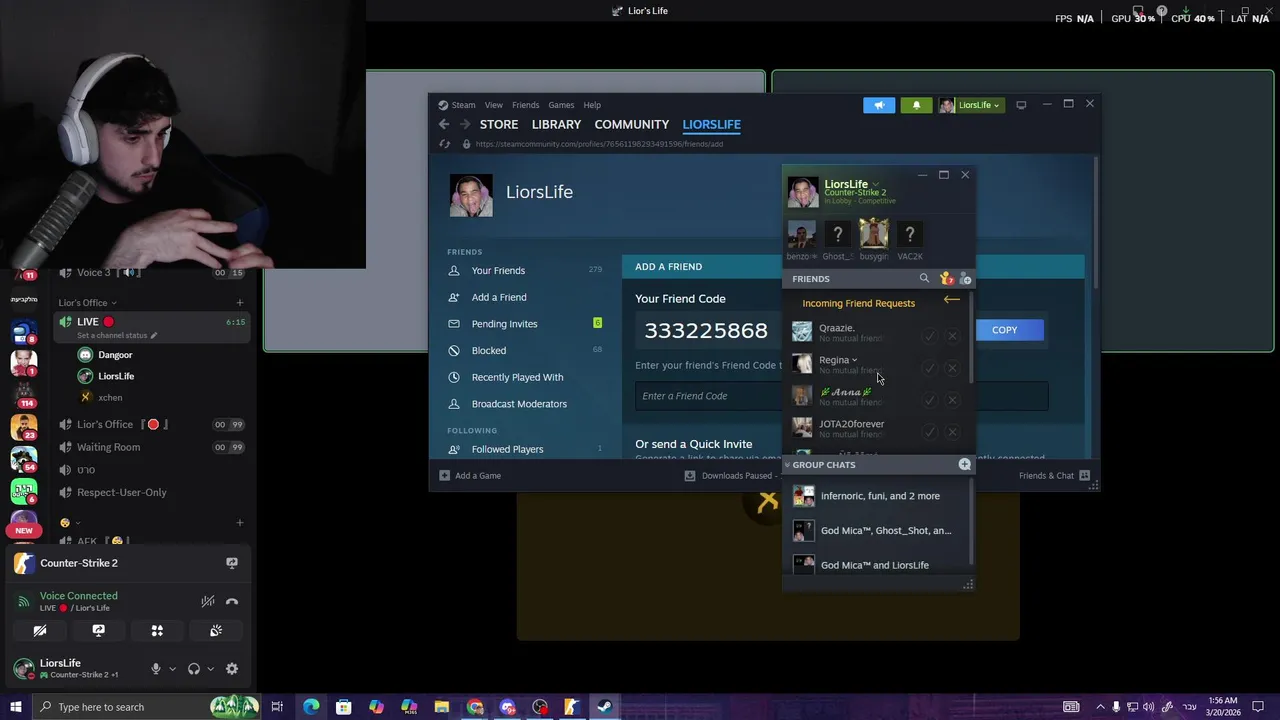Search friends with magnifier icon
This screenshot has height=720, width=1280.
[924, 279]
